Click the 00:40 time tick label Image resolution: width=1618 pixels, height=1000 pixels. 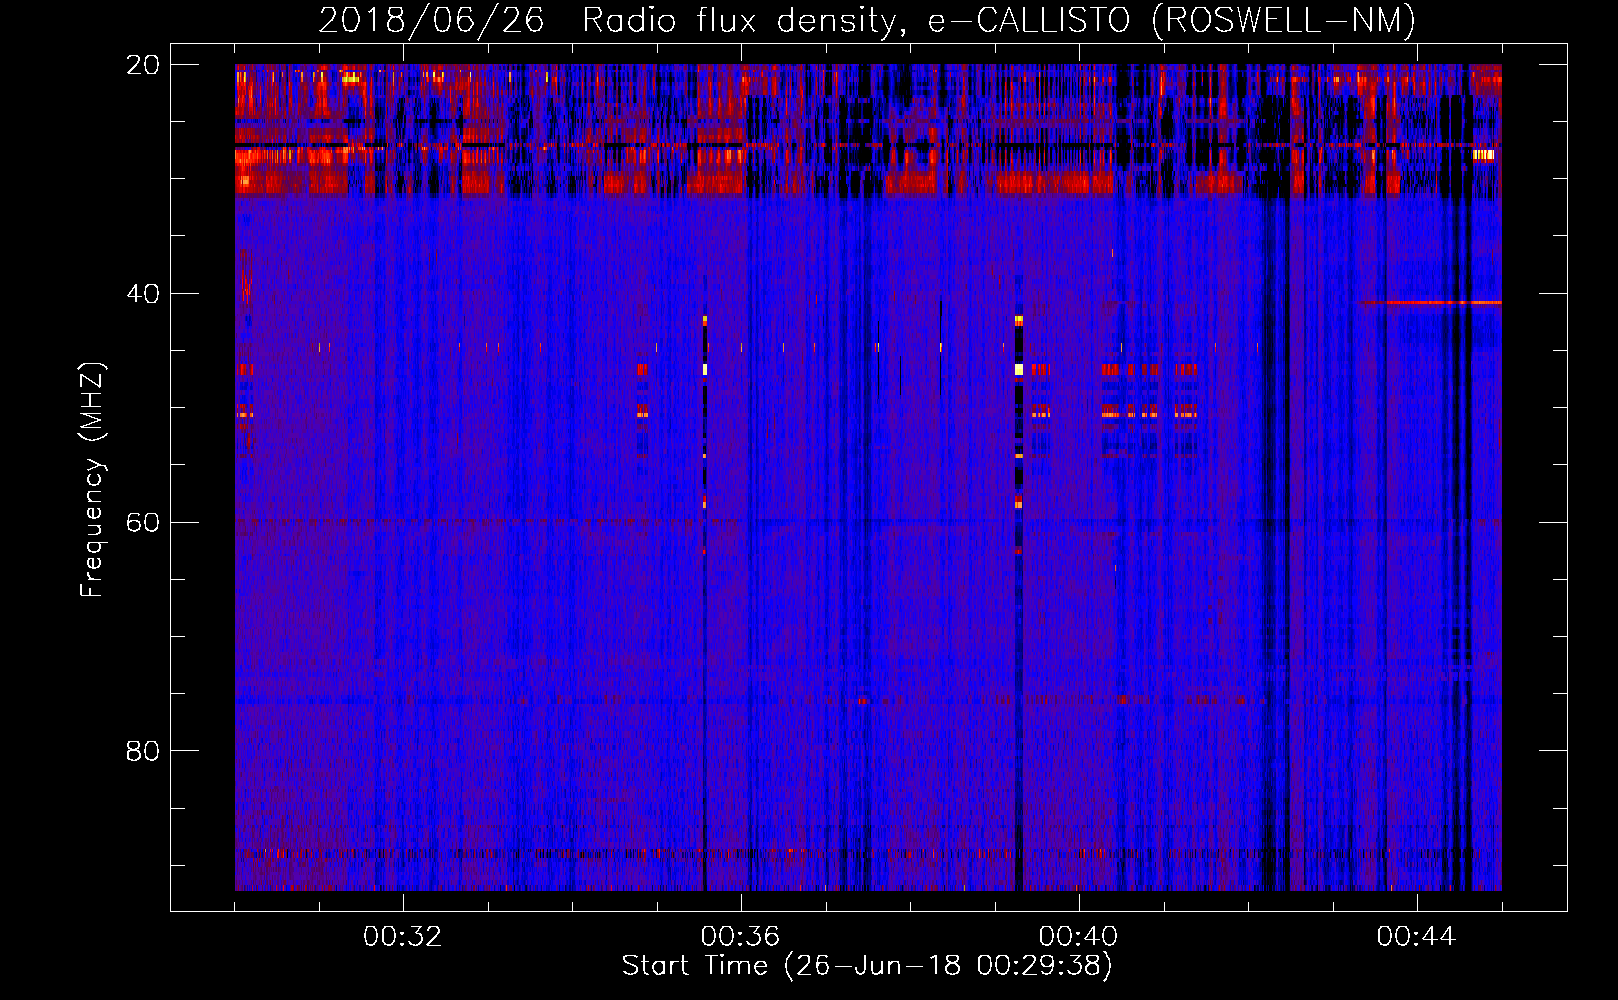click(1078, 937)
